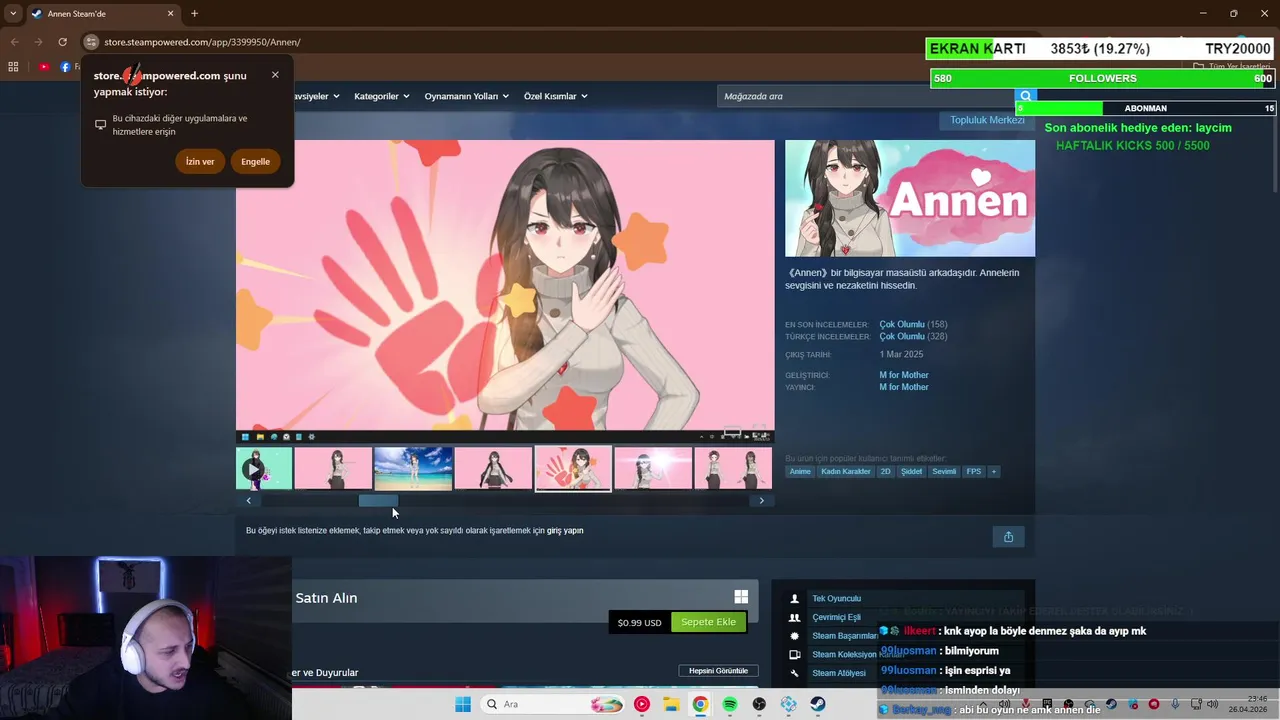
Task: Click the Kadın Karakter tag
Action: click(x=846, y=471)
